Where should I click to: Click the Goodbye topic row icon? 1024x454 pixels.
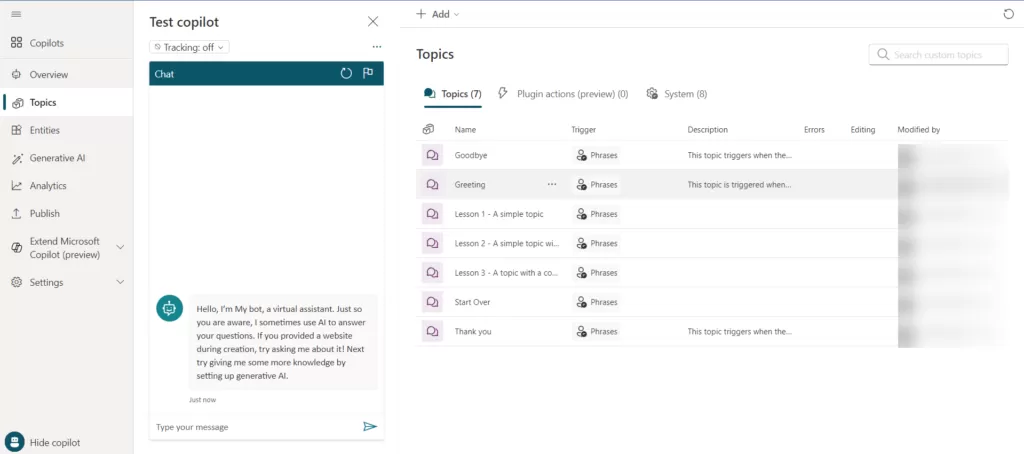pyautogui.click(x=432, y=156)
